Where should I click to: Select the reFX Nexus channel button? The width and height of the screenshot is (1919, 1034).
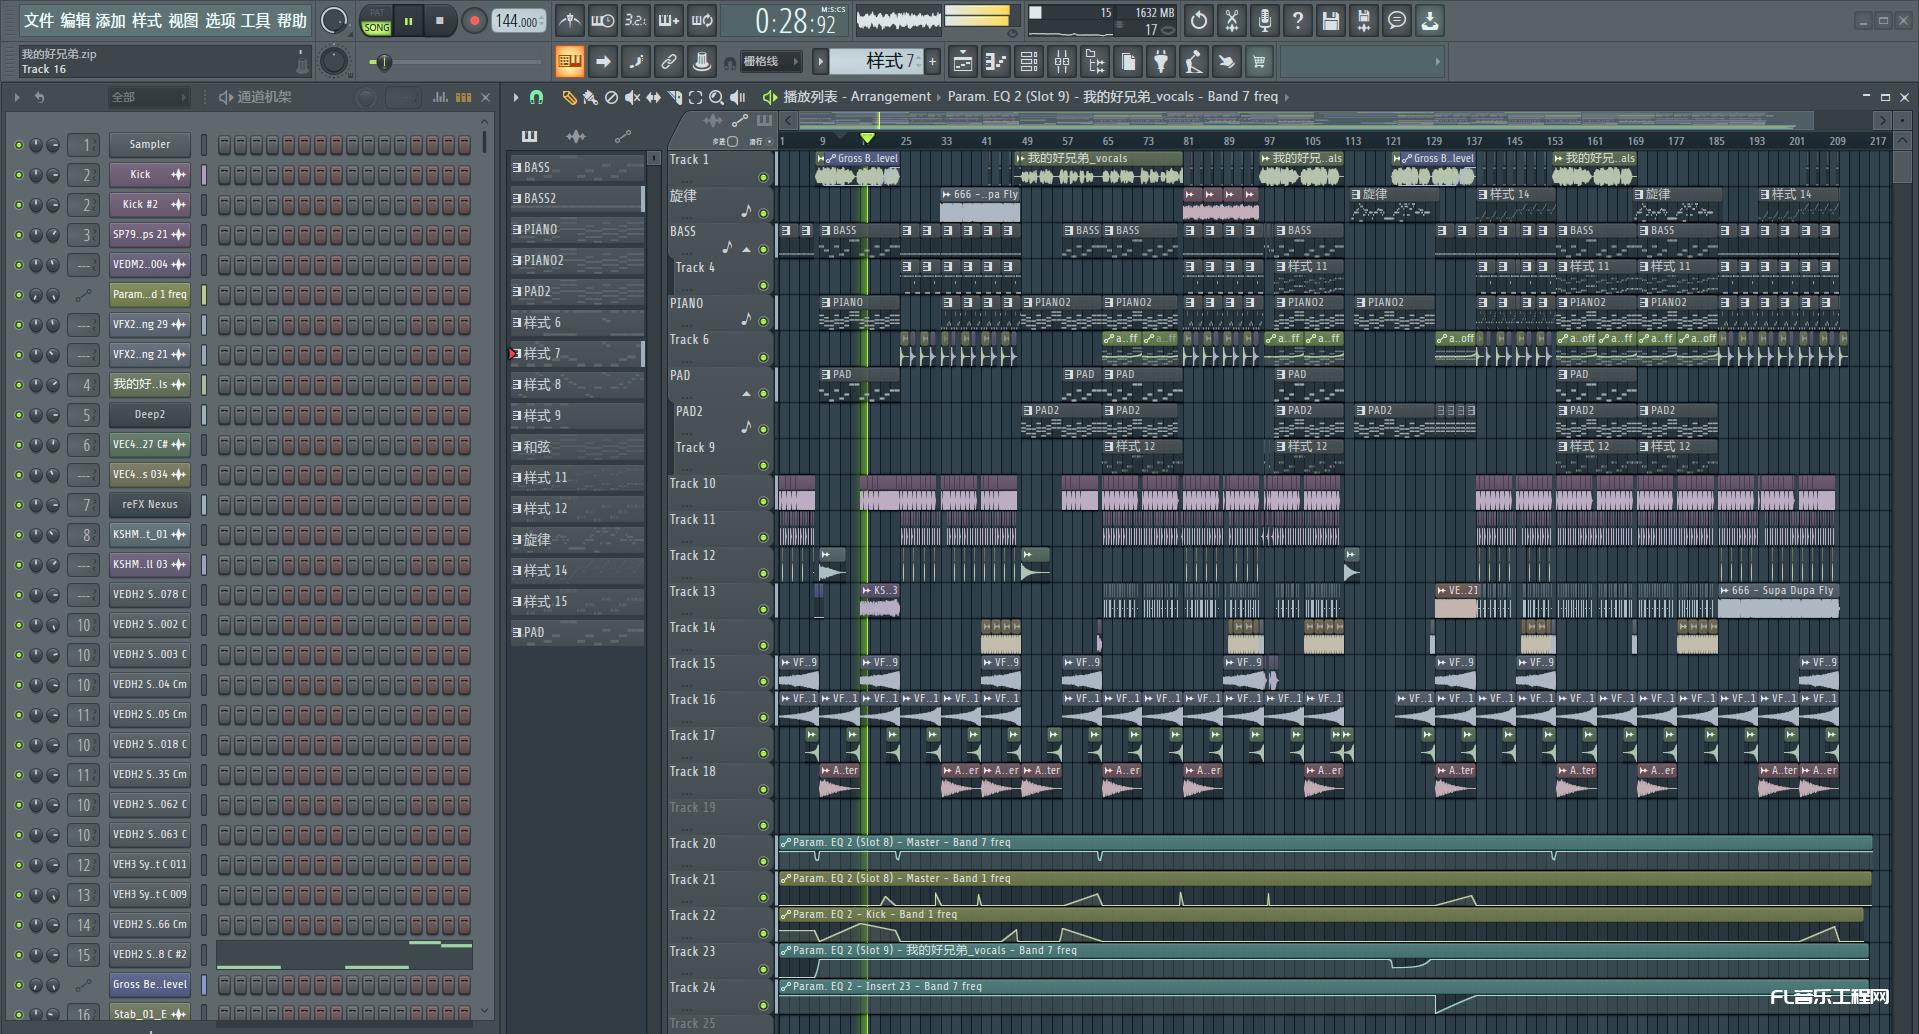click(150, 505)
